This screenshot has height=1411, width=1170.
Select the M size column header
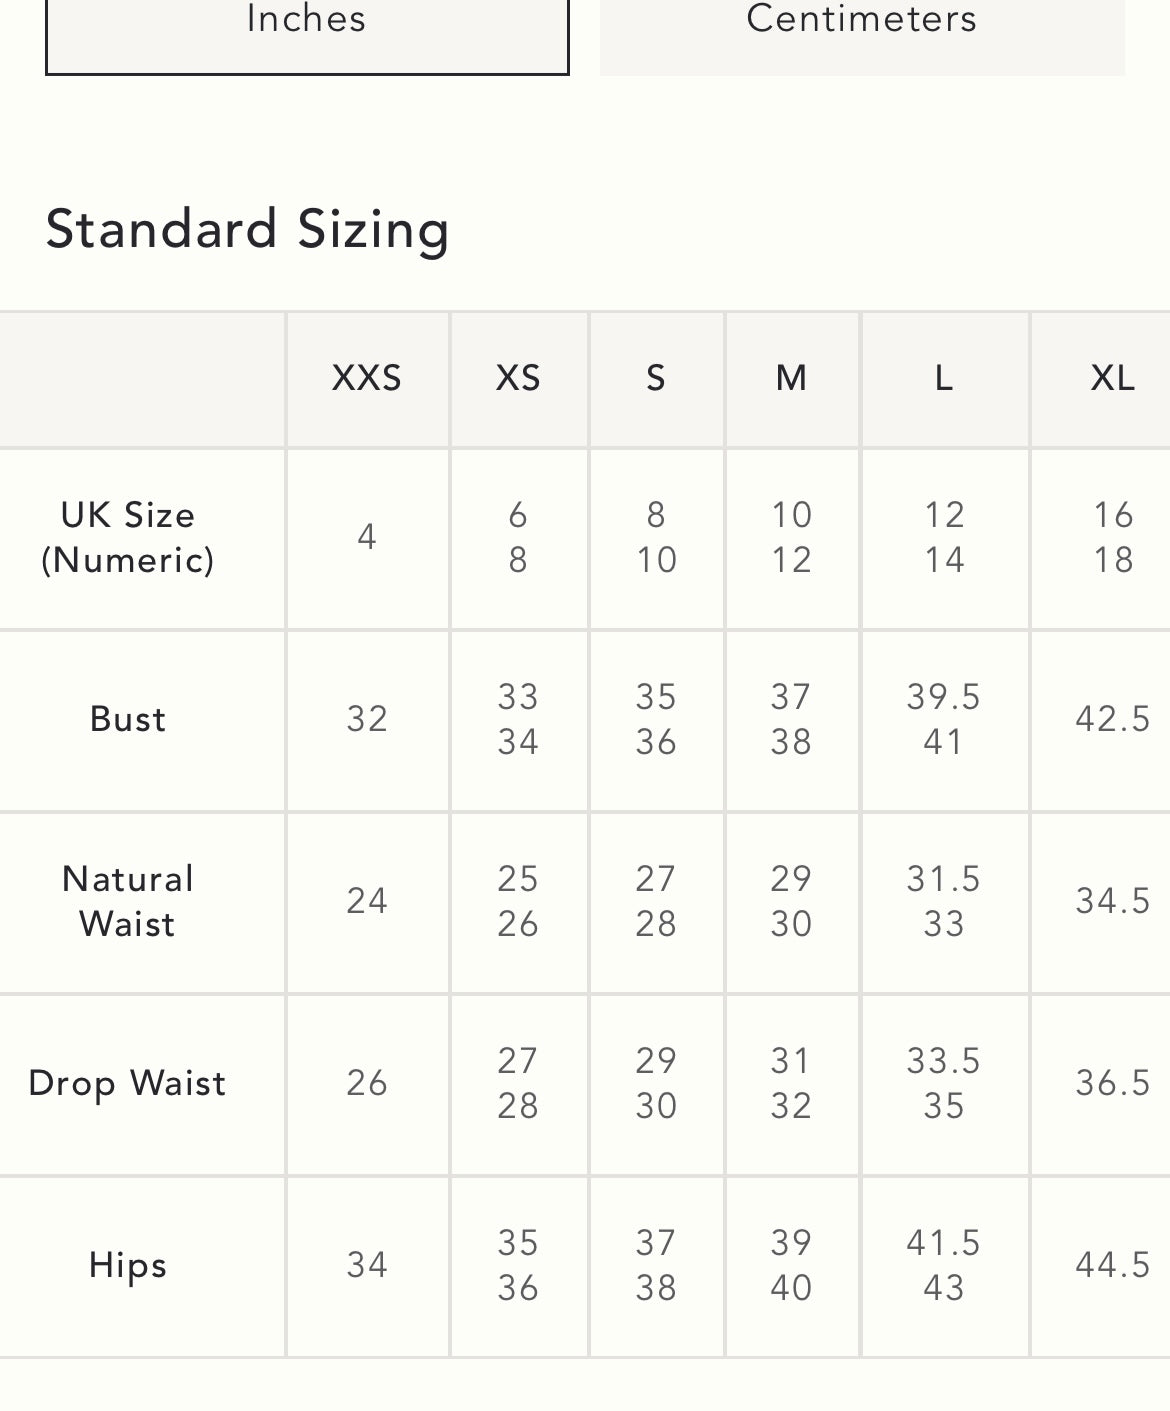[x=791, y=378]
